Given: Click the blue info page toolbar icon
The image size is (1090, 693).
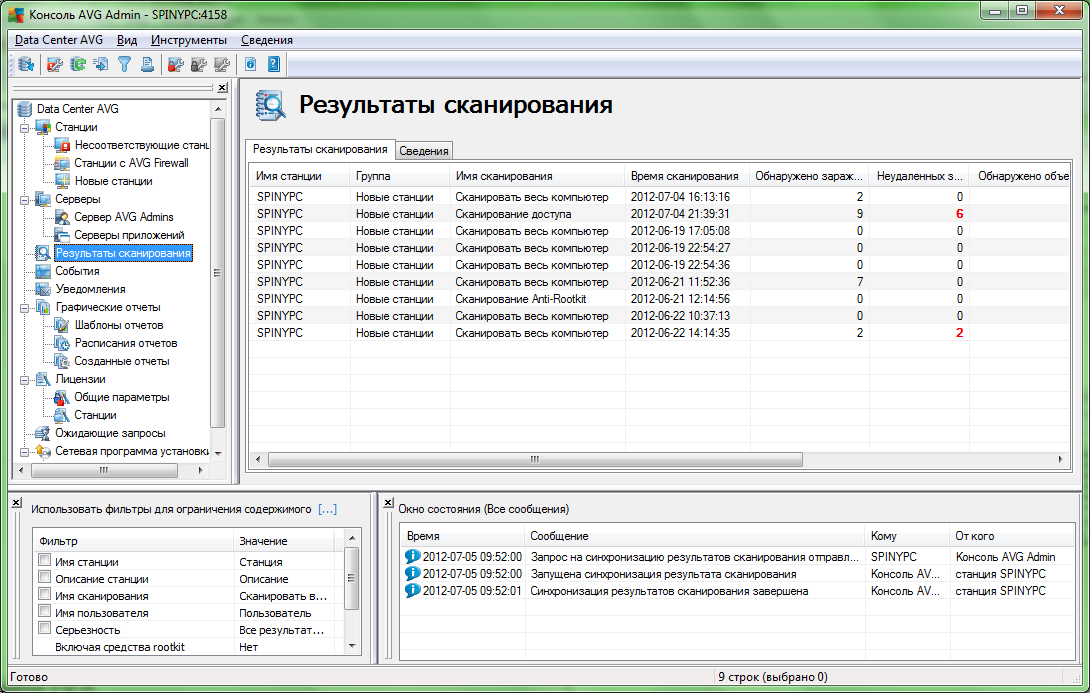Looking at the screenshot, I should pyautogui.click(x=250, y=65).
